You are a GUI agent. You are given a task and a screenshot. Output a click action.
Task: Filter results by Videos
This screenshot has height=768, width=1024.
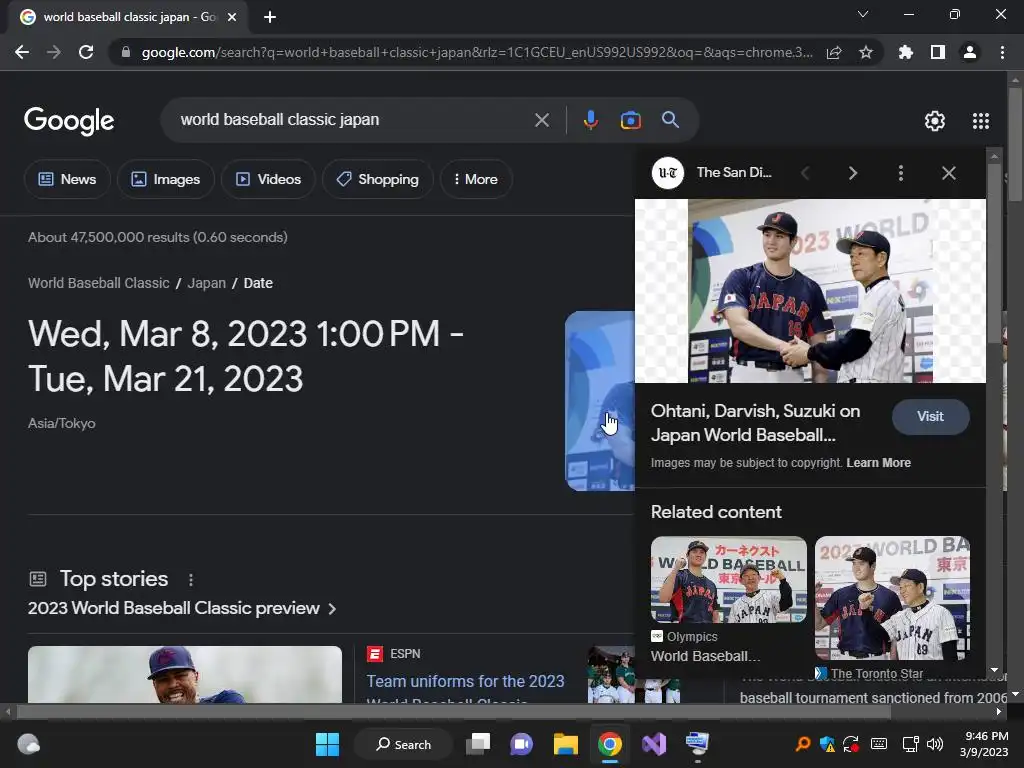pyautogui.click(x=268, y=179)
